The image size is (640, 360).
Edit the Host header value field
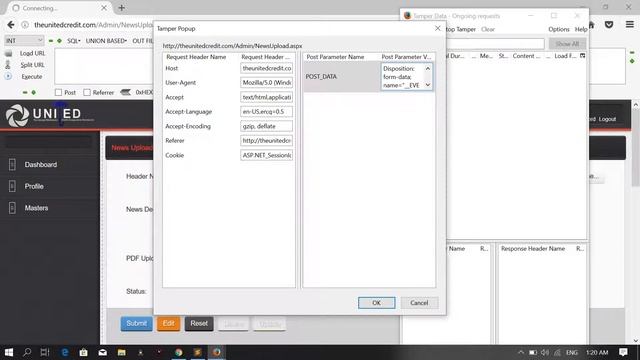point(267,68)
